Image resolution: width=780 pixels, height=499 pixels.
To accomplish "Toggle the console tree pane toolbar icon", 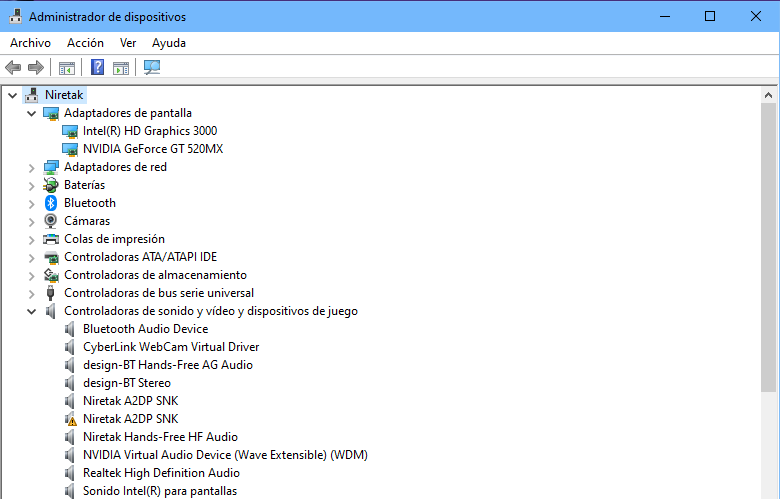I will click(x=67, y=68).
